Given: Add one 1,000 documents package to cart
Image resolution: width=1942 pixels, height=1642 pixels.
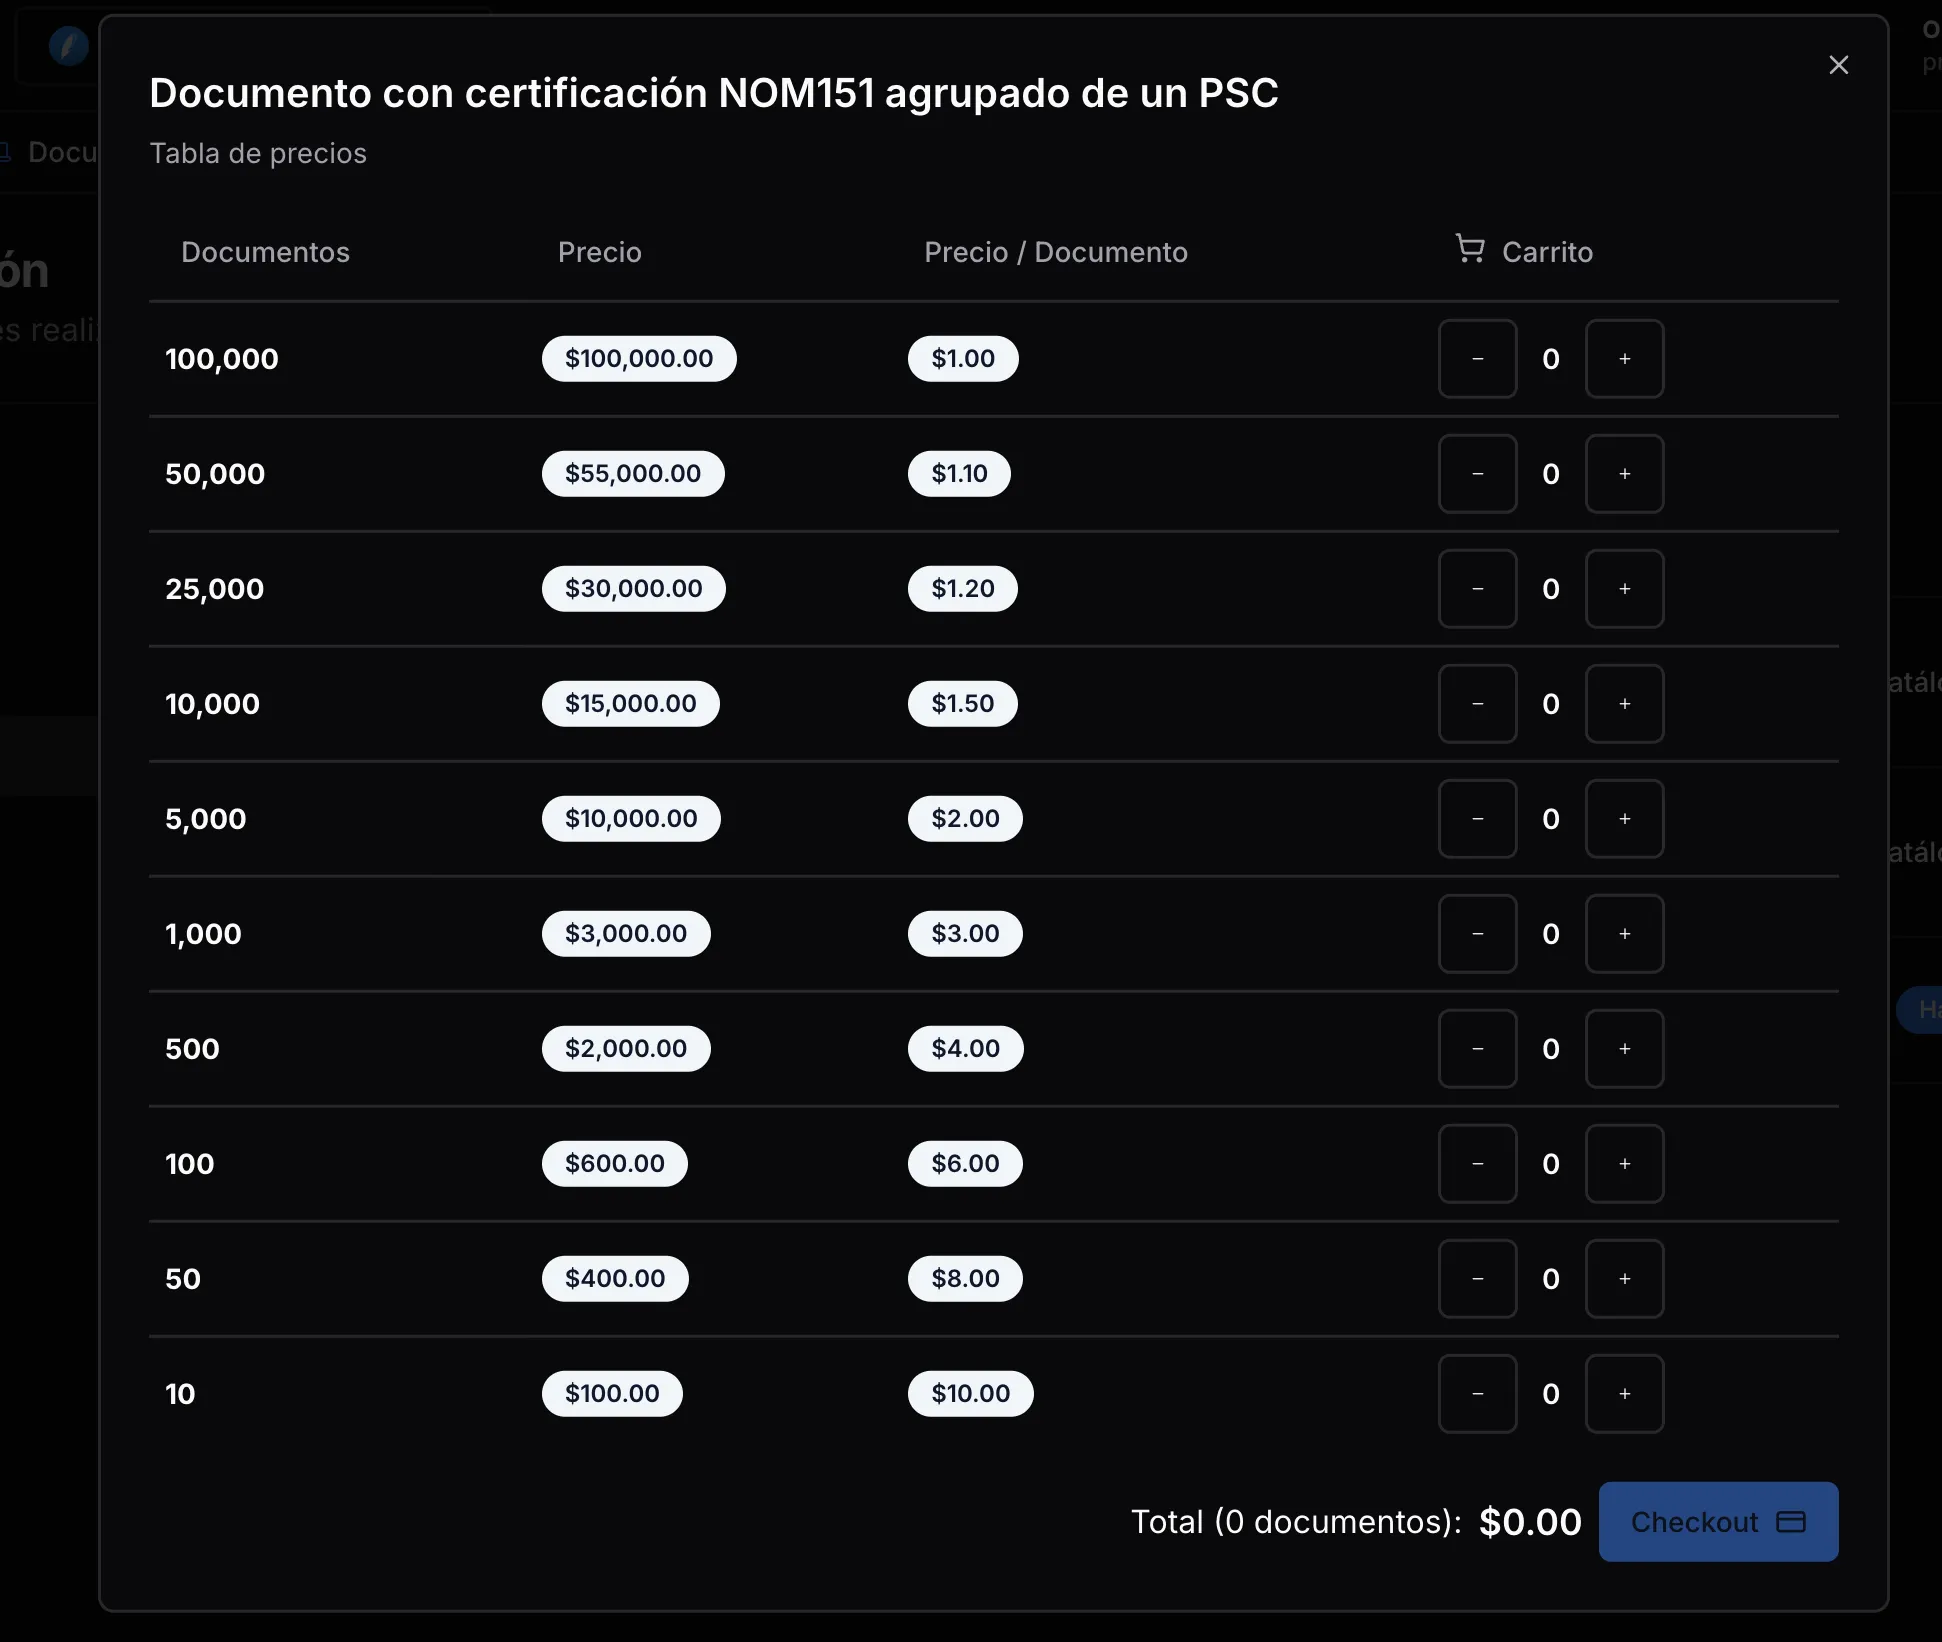Looking at the screenshot, I should point(1624,934).
